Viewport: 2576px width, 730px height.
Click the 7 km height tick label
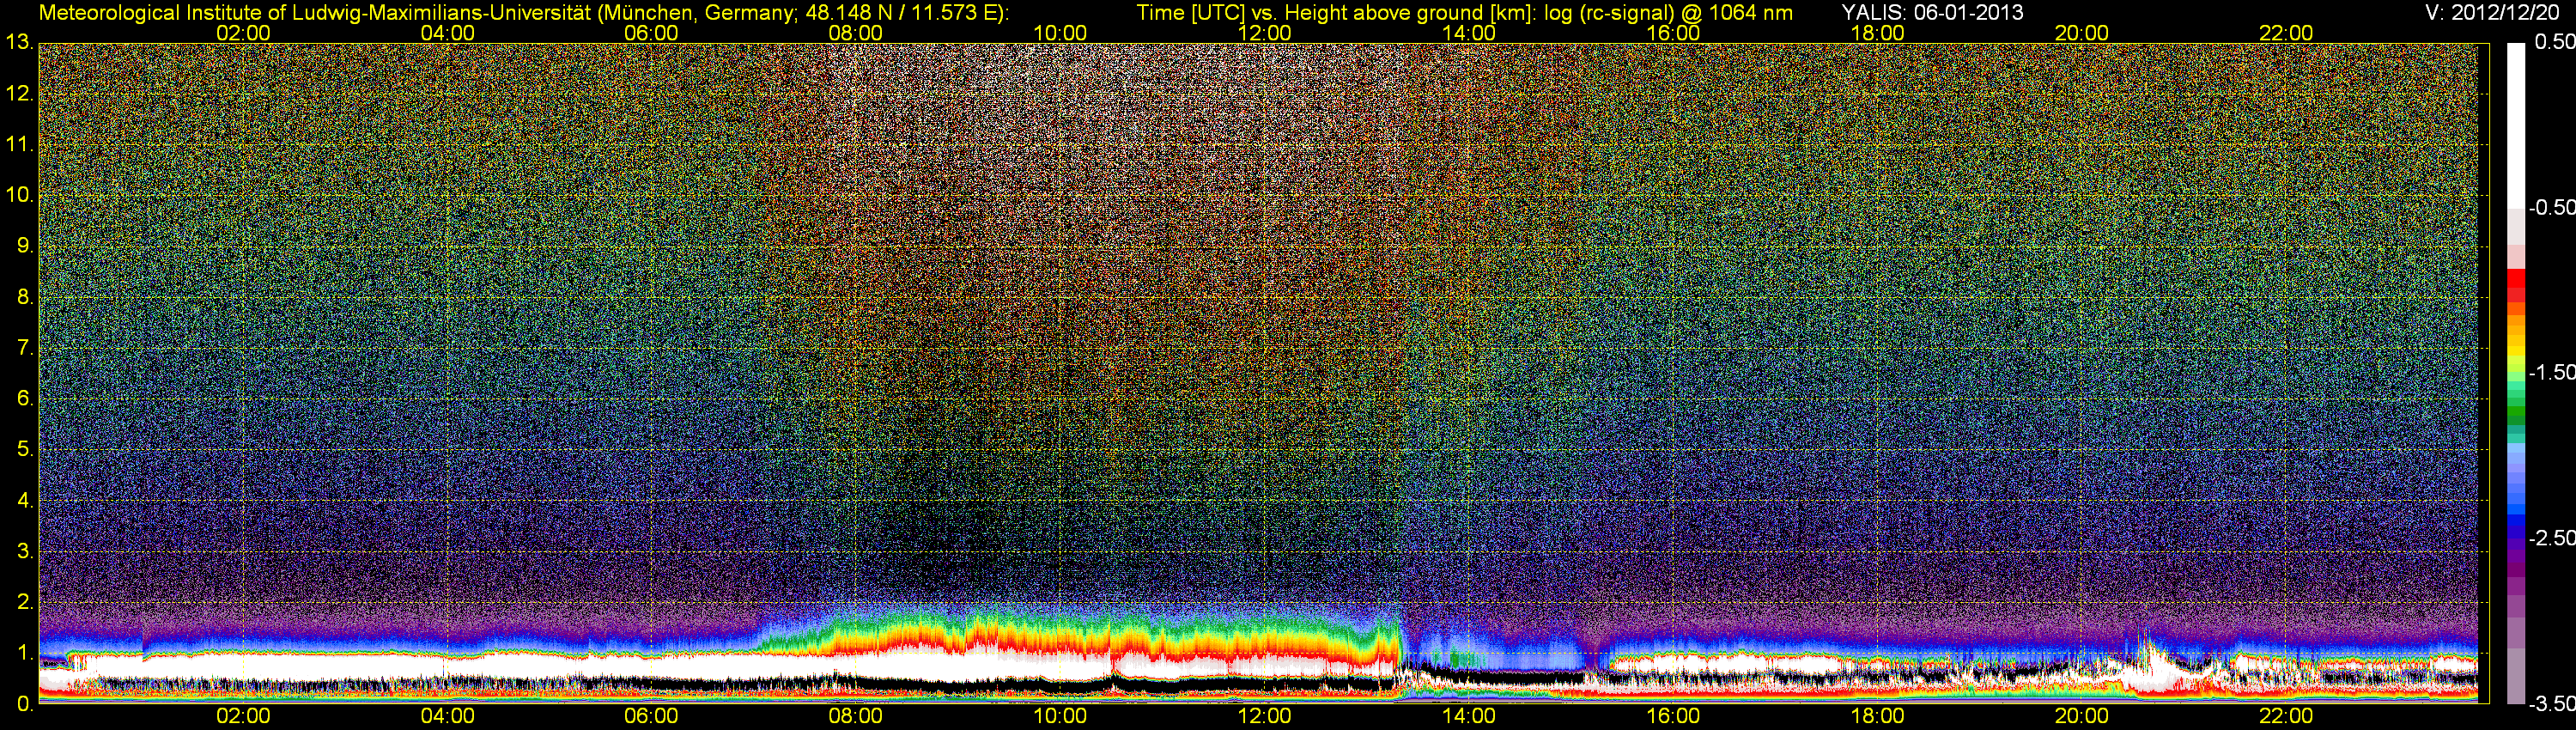25,348
